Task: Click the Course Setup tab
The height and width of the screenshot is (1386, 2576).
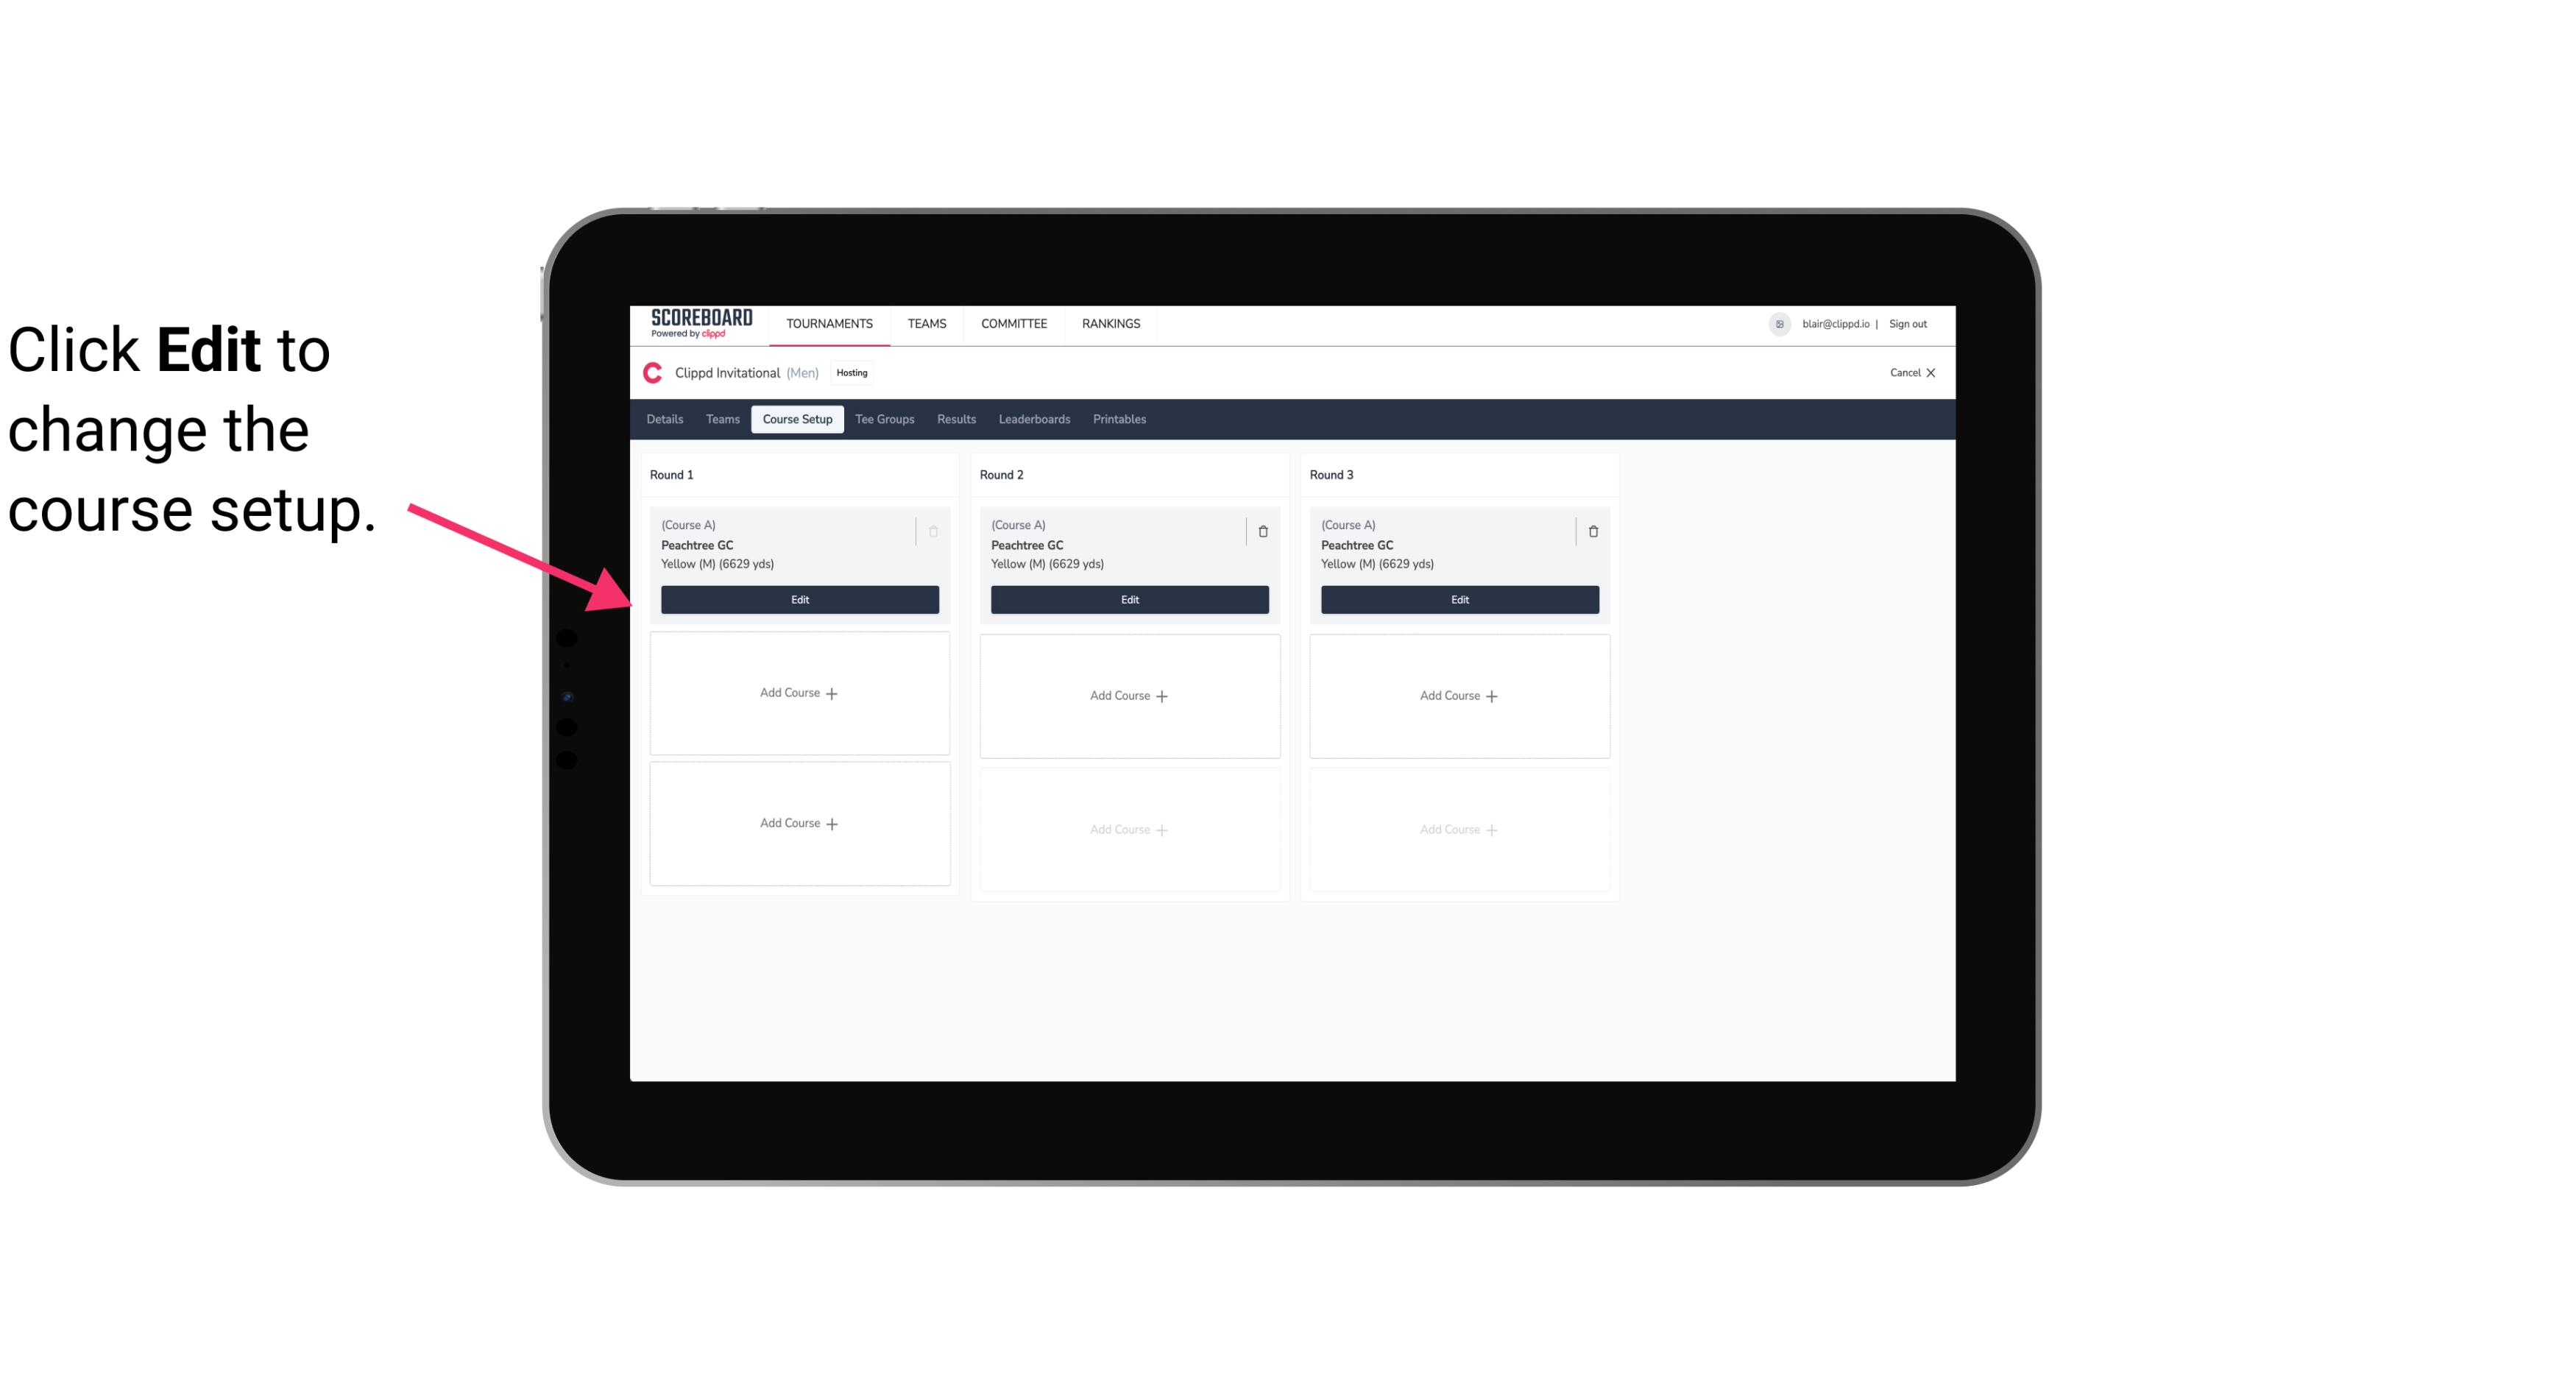Action: 796,418
